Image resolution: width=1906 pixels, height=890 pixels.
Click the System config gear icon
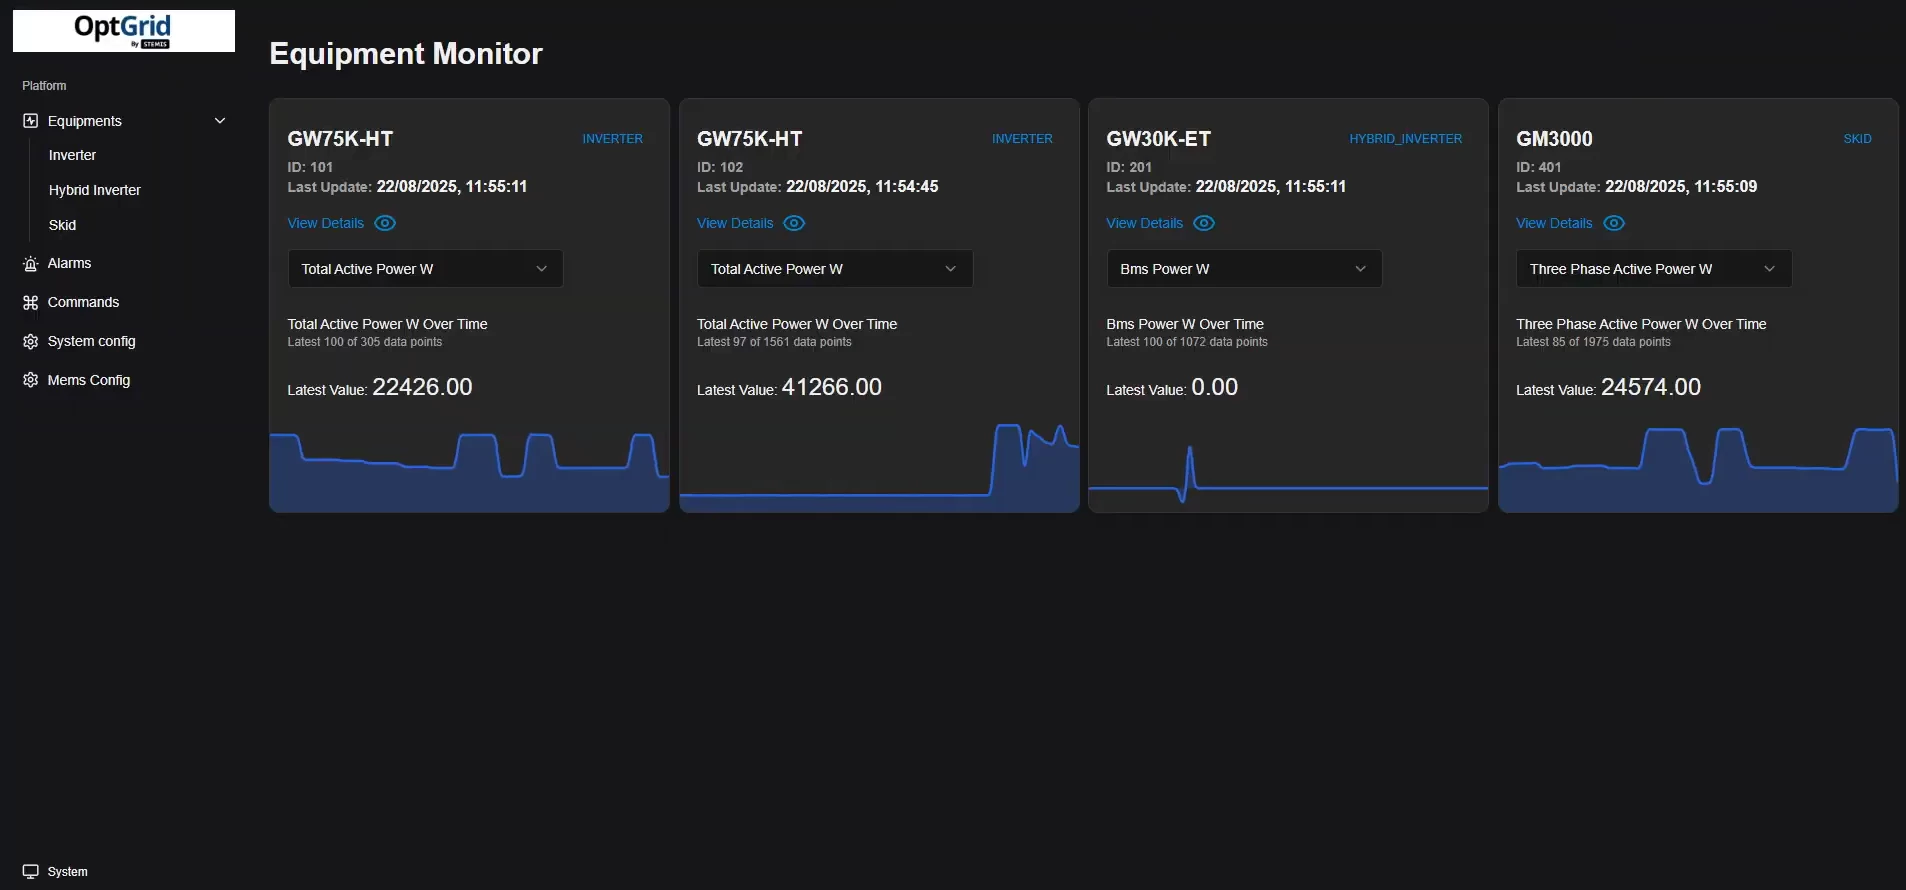tap(30, 342)
